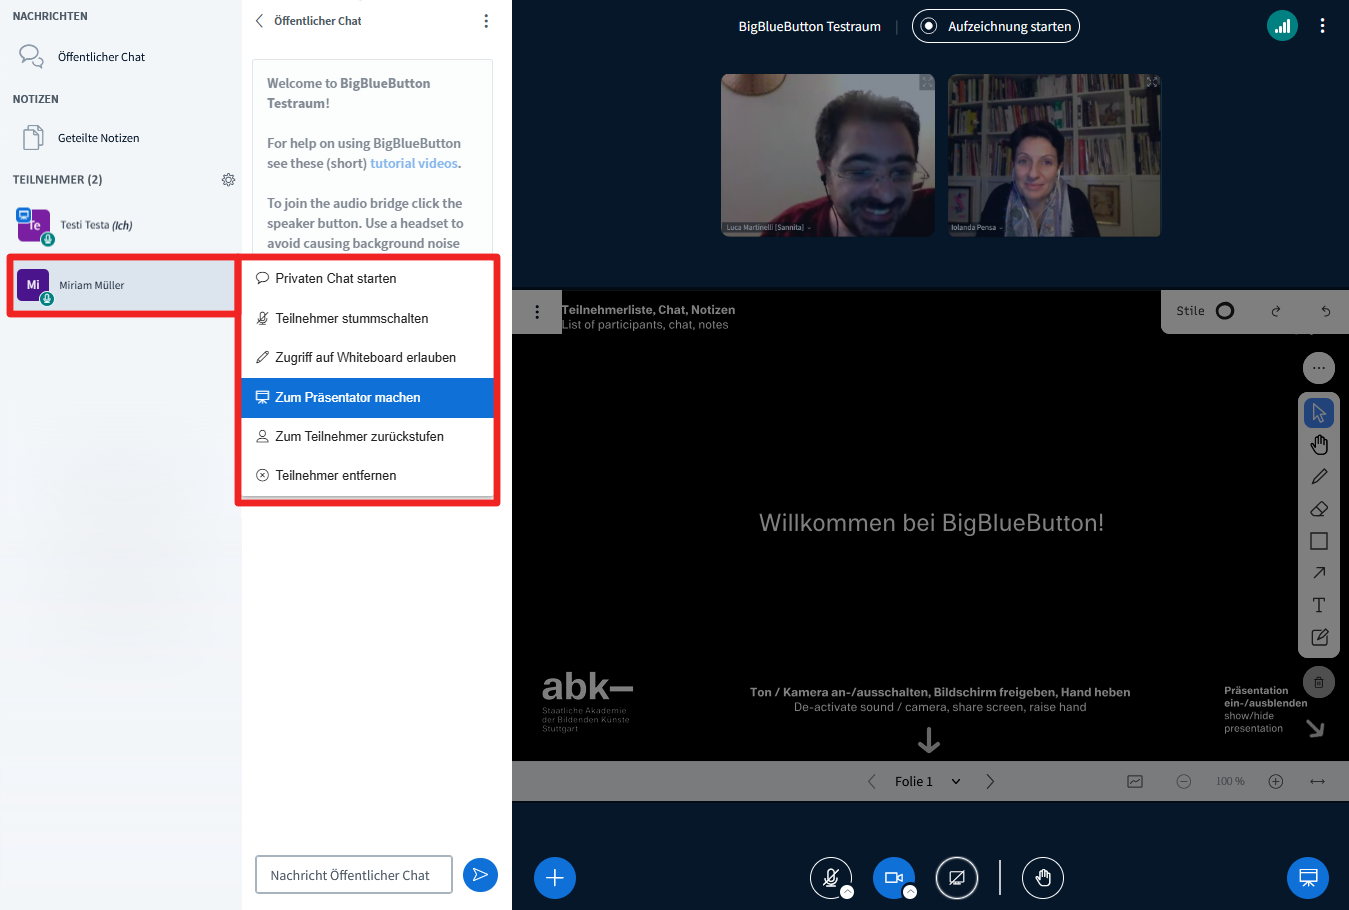Choose Zum Teilnehmer zurückstufen
This screenshot has width=1349, height=910.
coord(368,436)
